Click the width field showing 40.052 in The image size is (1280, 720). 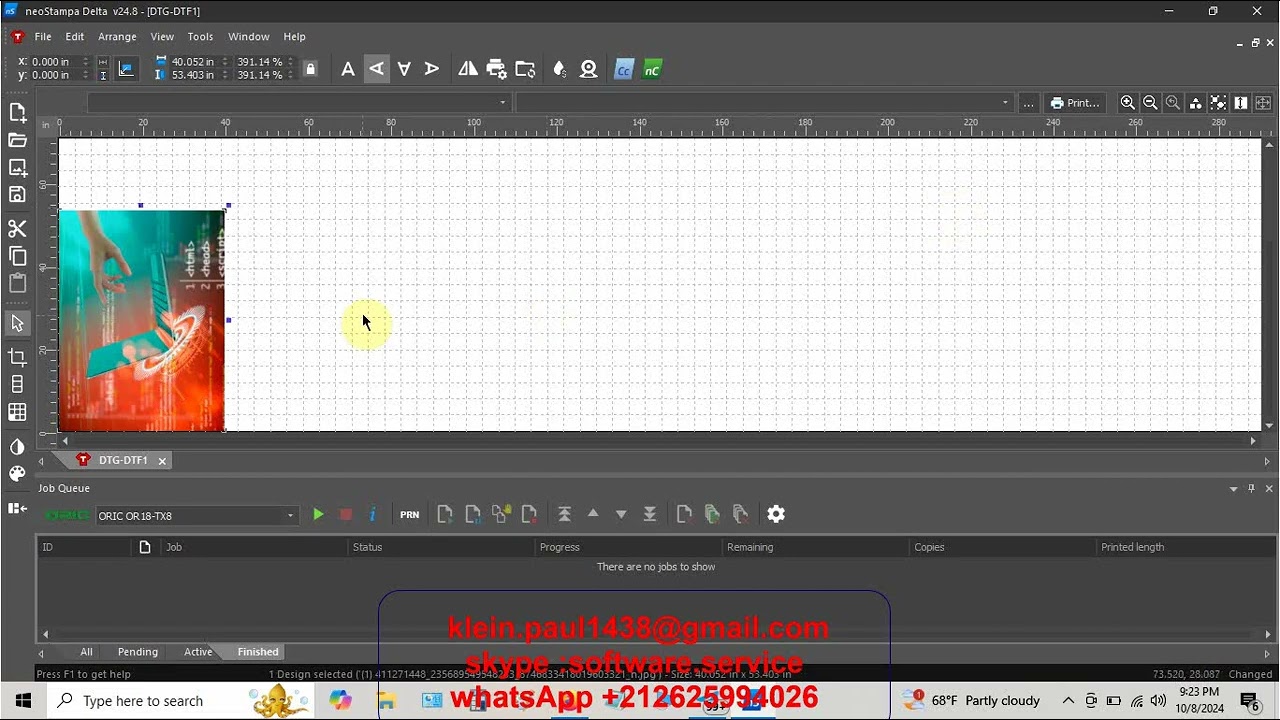(192, 62)
